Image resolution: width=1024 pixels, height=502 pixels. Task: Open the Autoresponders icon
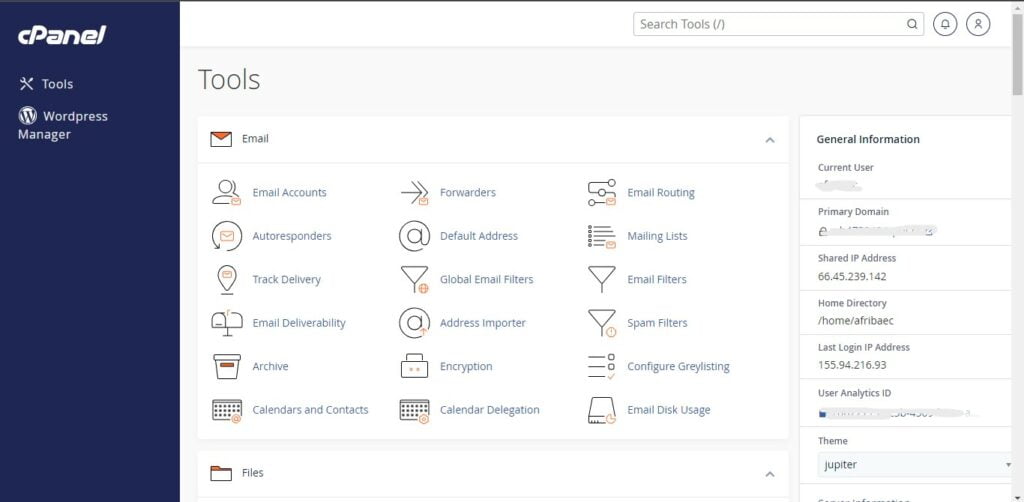pyautogui.click(x=227, y=236)
